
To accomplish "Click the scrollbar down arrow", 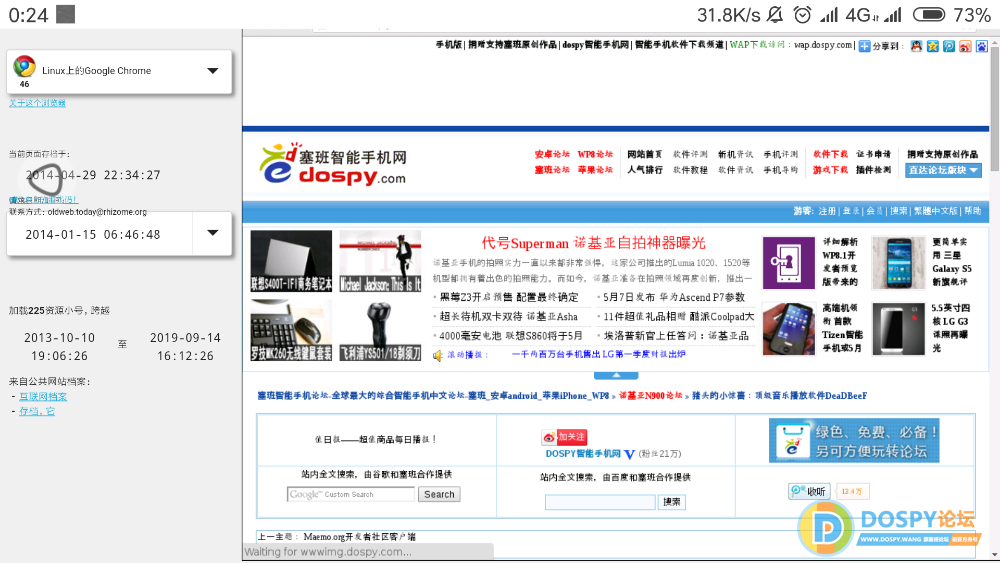I will [994, 555].
